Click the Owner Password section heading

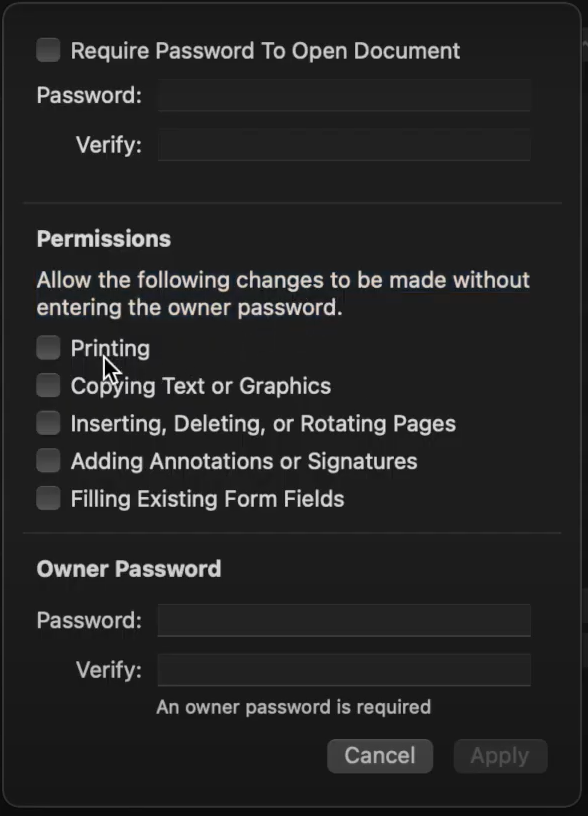(x=126, y=568)
